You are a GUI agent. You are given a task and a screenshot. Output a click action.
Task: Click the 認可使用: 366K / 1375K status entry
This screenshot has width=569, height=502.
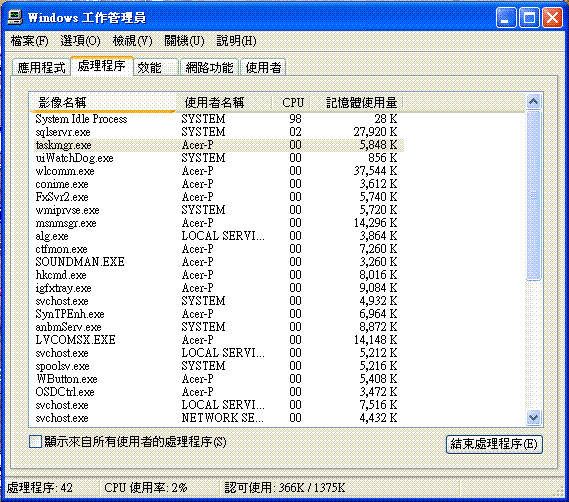point(284,487)
